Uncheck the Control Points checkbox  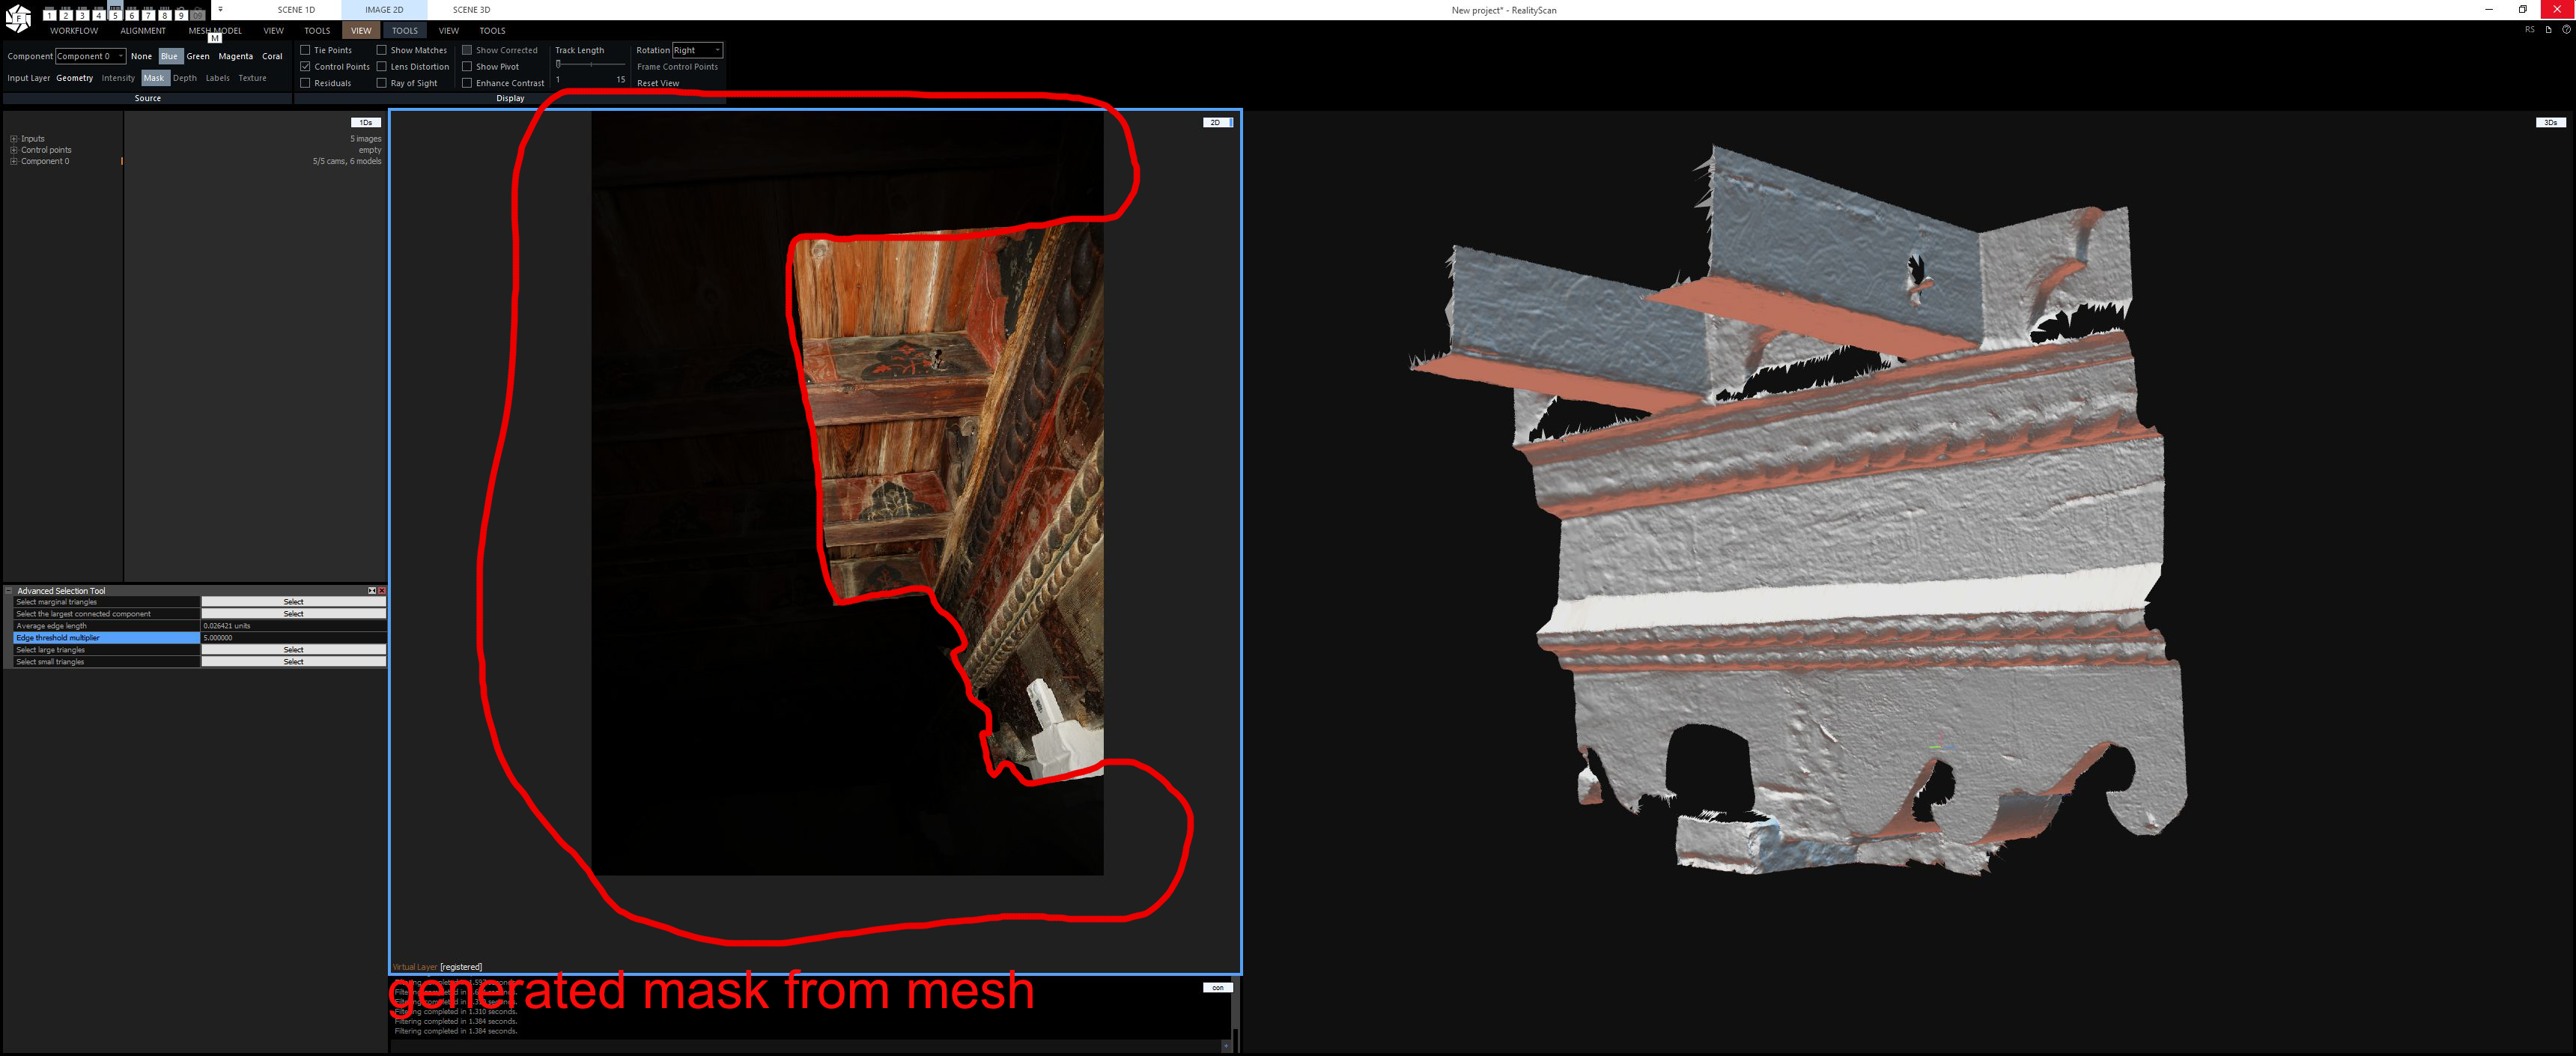tap(305, 67)
